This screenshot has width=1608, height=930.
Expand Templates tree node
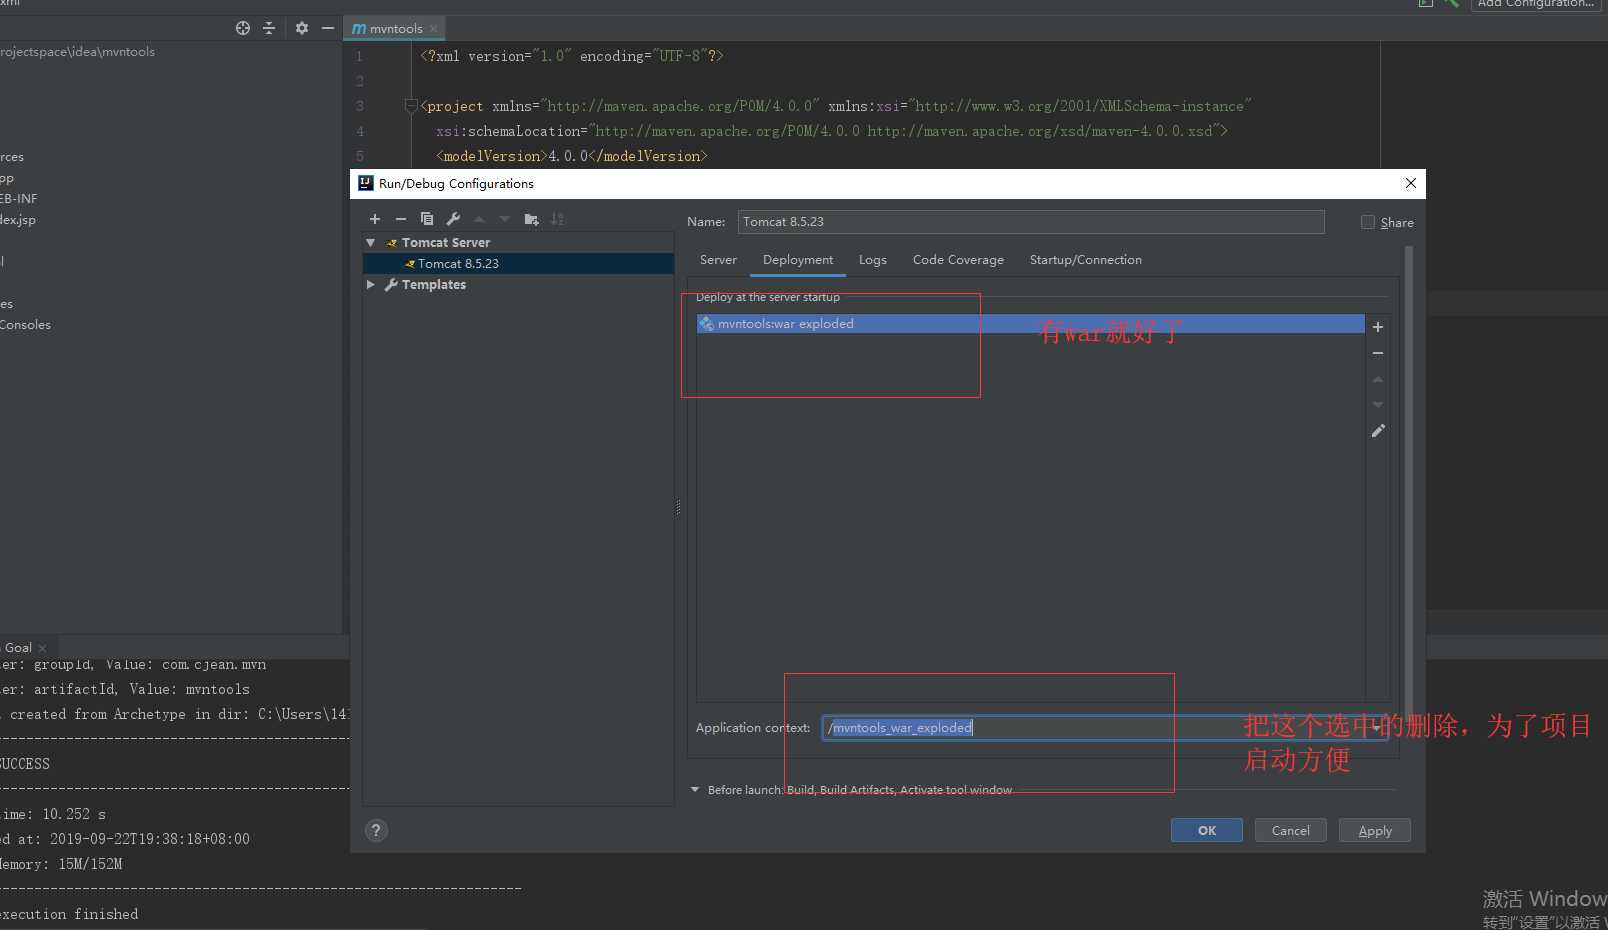point(371,284)
